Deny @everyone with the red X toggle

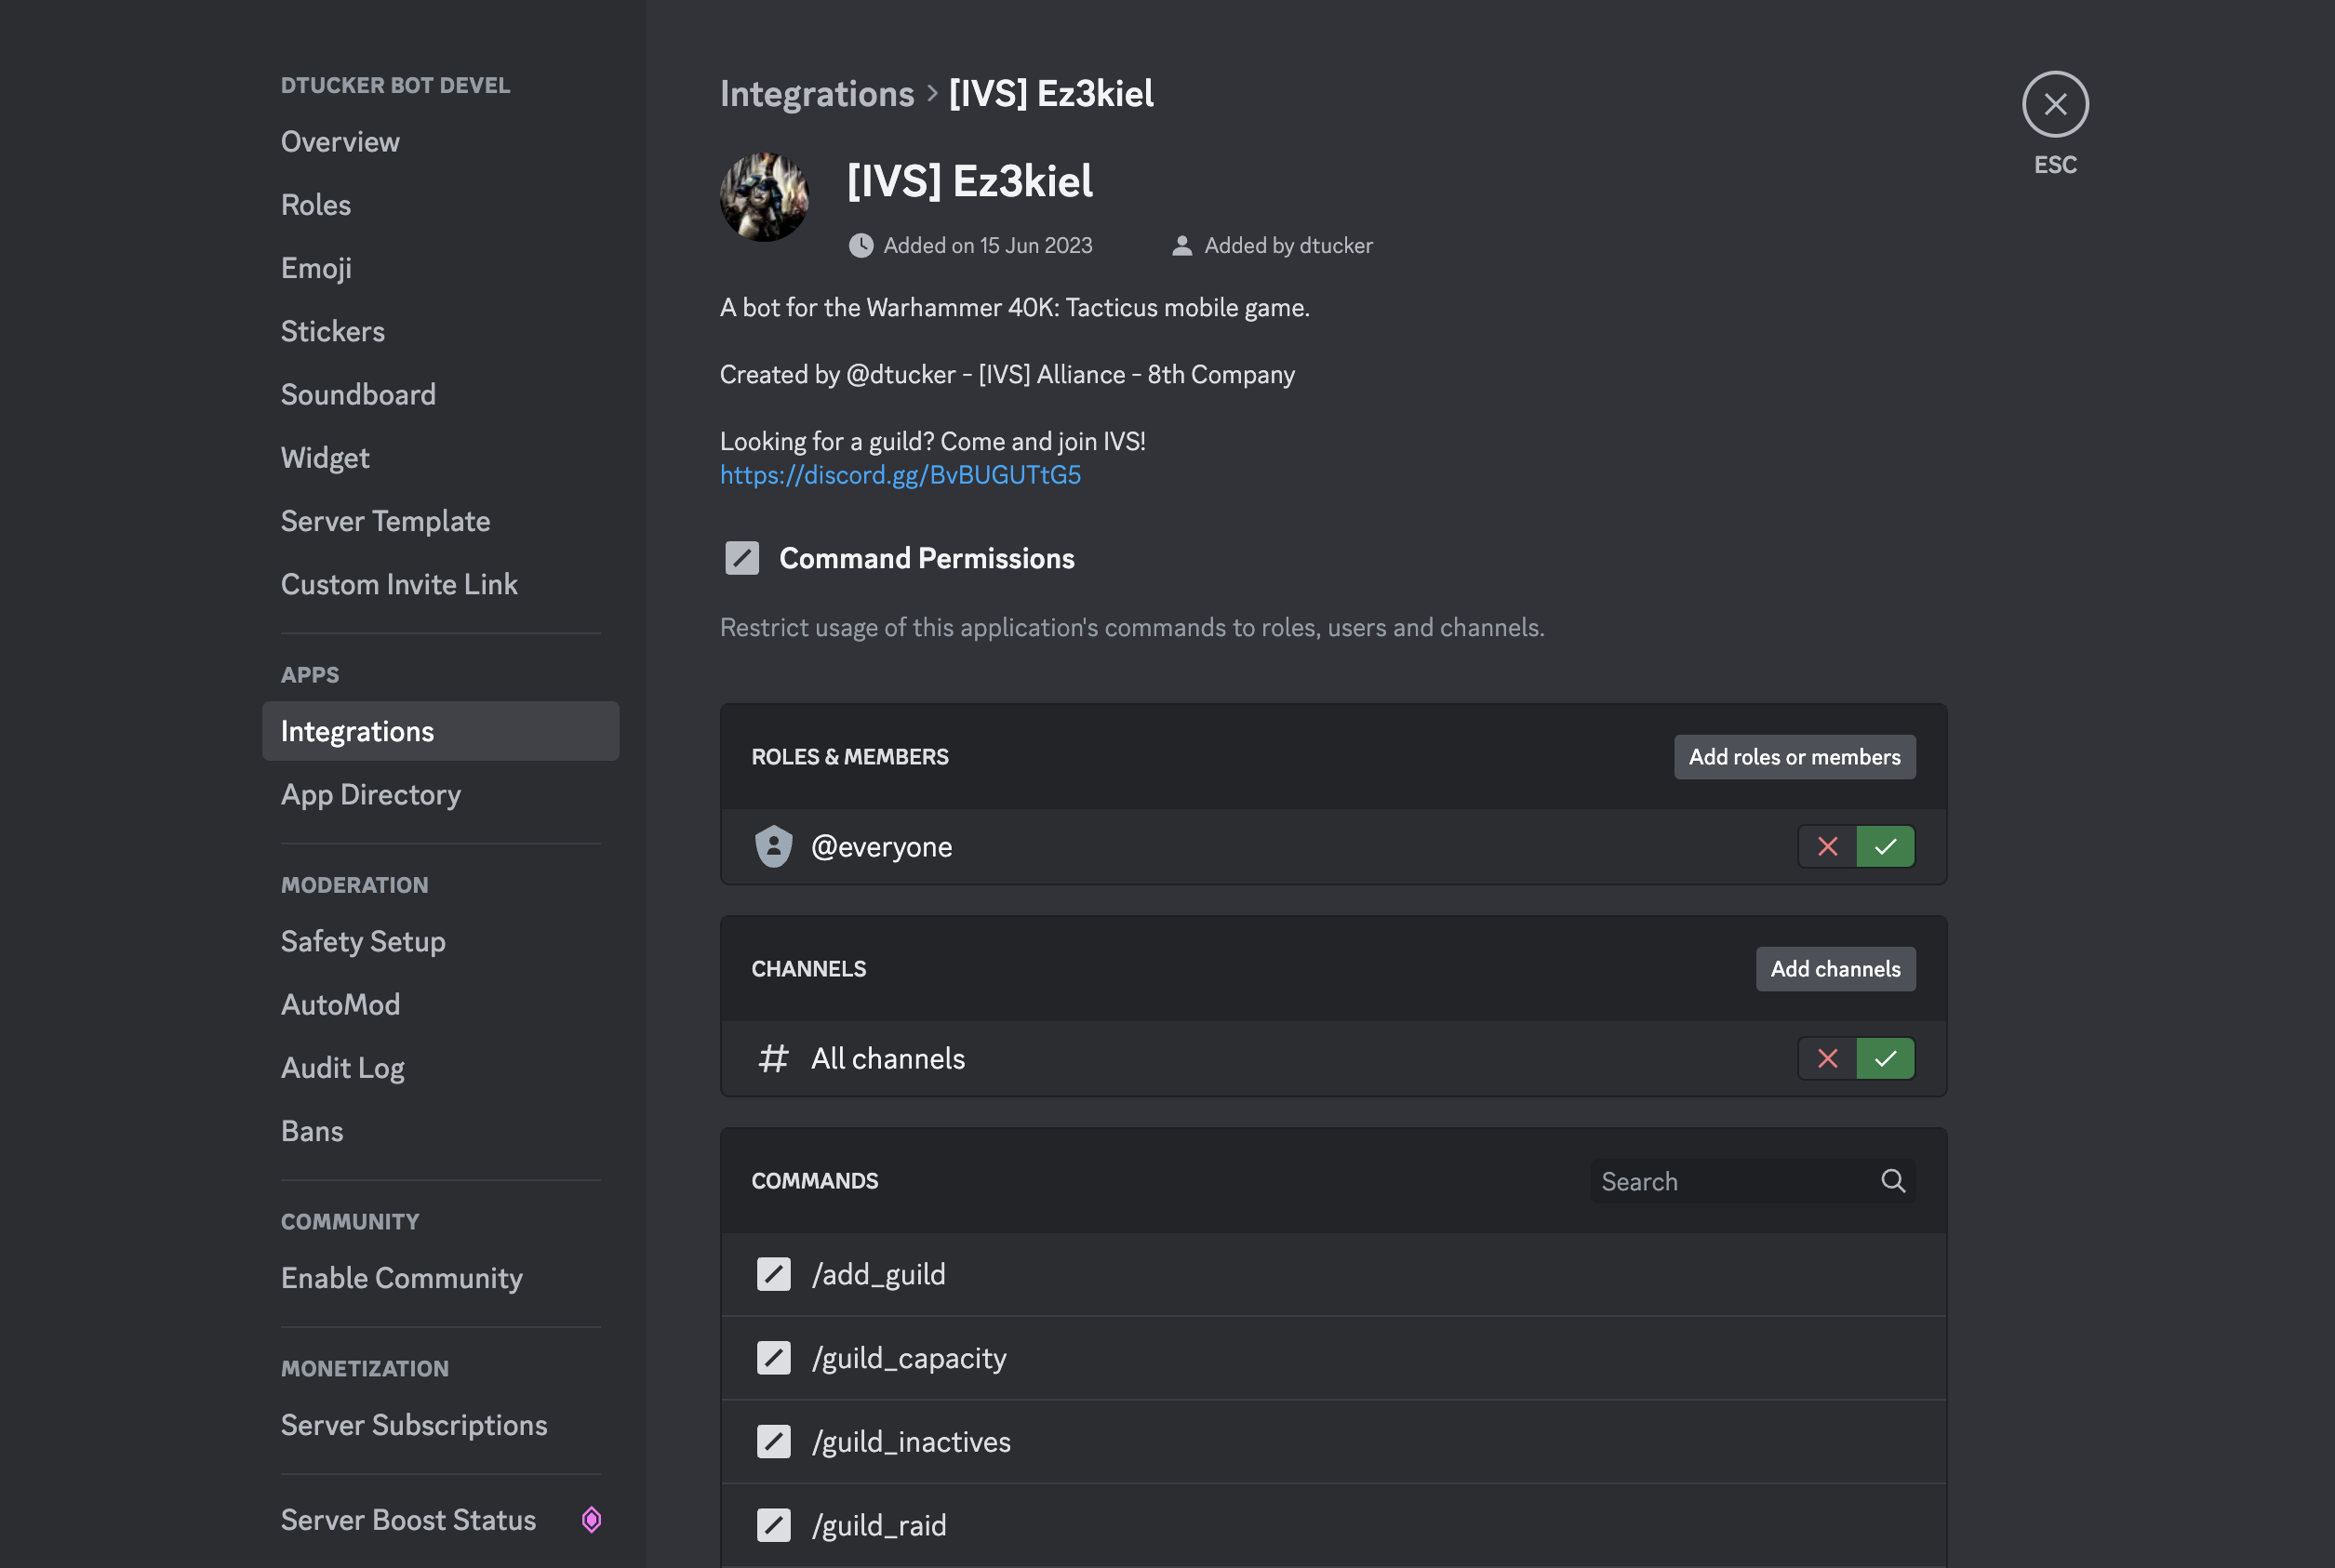[x=1827, y=846]
